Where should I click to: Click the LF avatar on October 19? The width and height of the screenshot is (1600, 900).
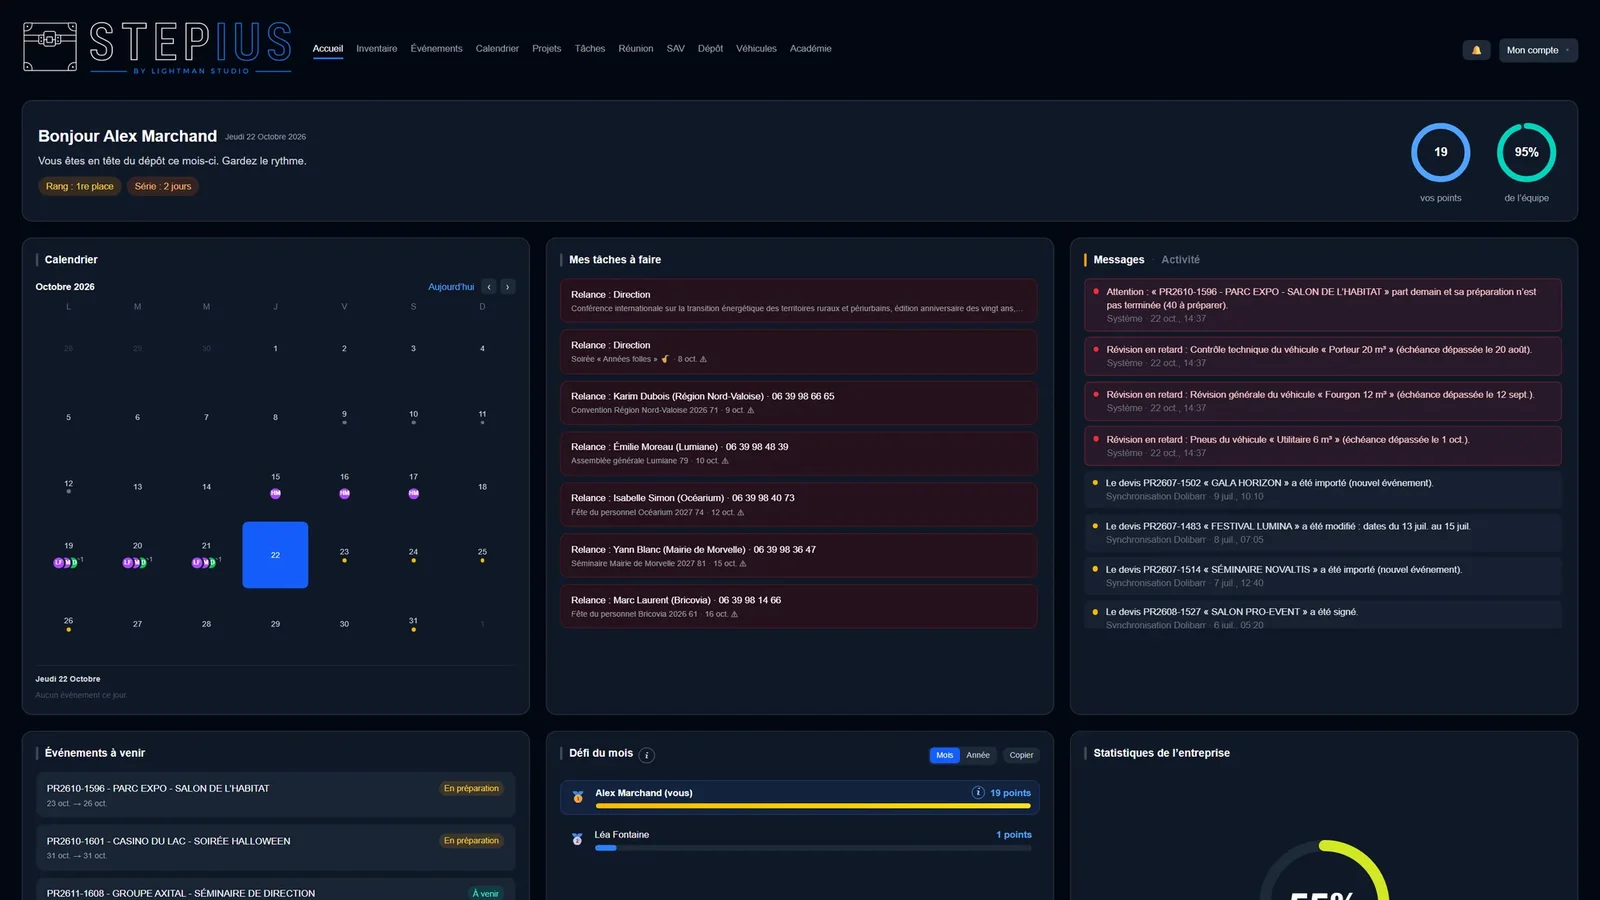(58, 563)
